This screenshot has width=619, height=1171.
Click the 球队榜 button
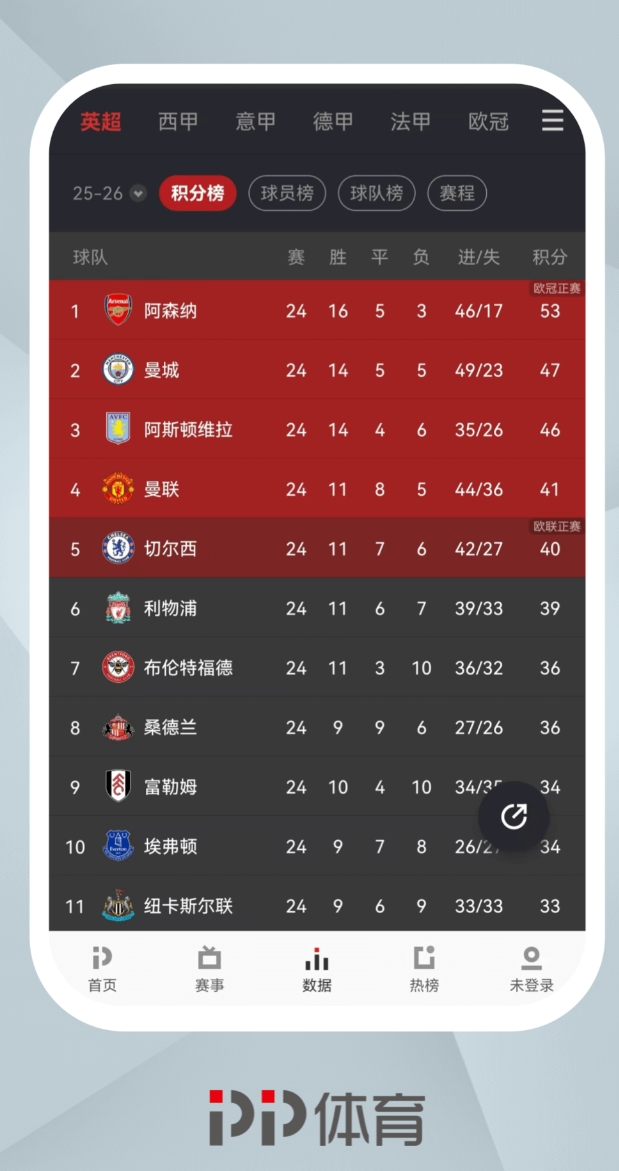377,193
